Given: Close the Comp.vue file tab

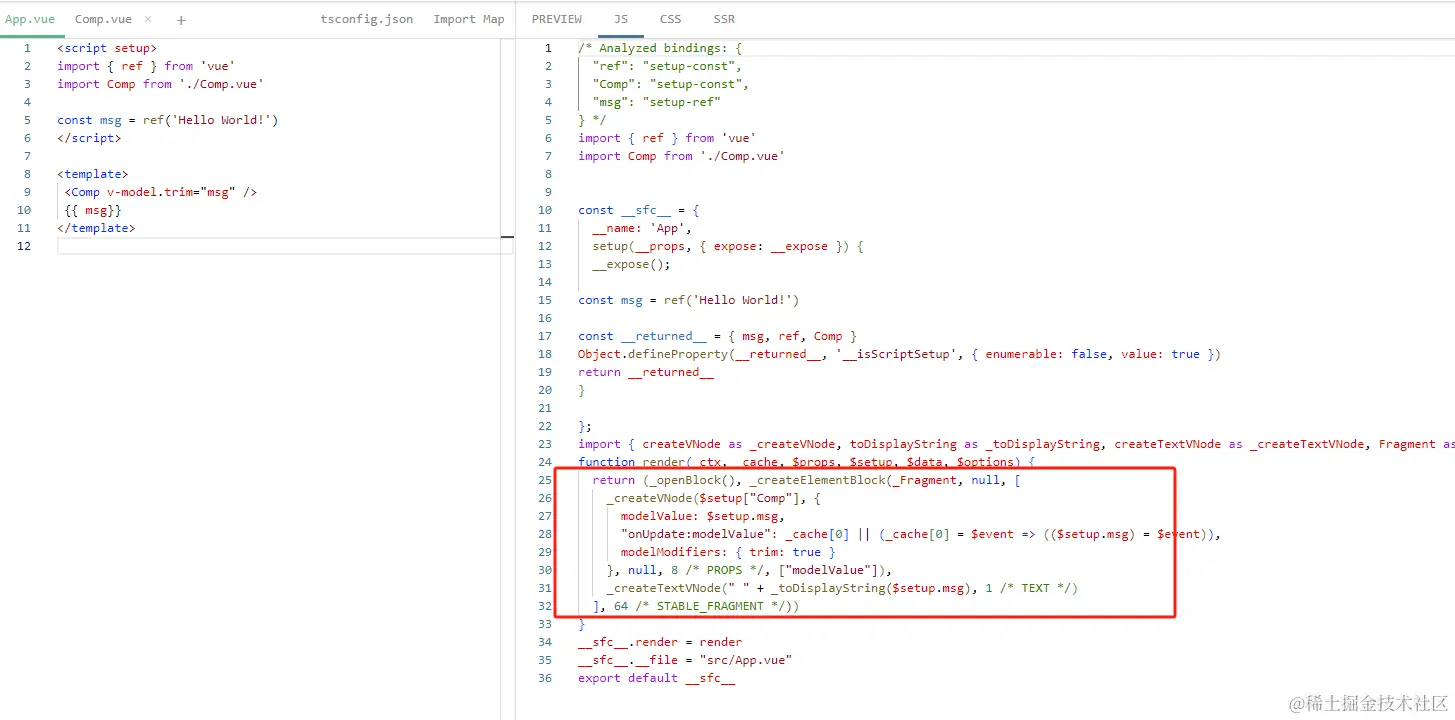Looking at the screenshot, I should [148, 20].
